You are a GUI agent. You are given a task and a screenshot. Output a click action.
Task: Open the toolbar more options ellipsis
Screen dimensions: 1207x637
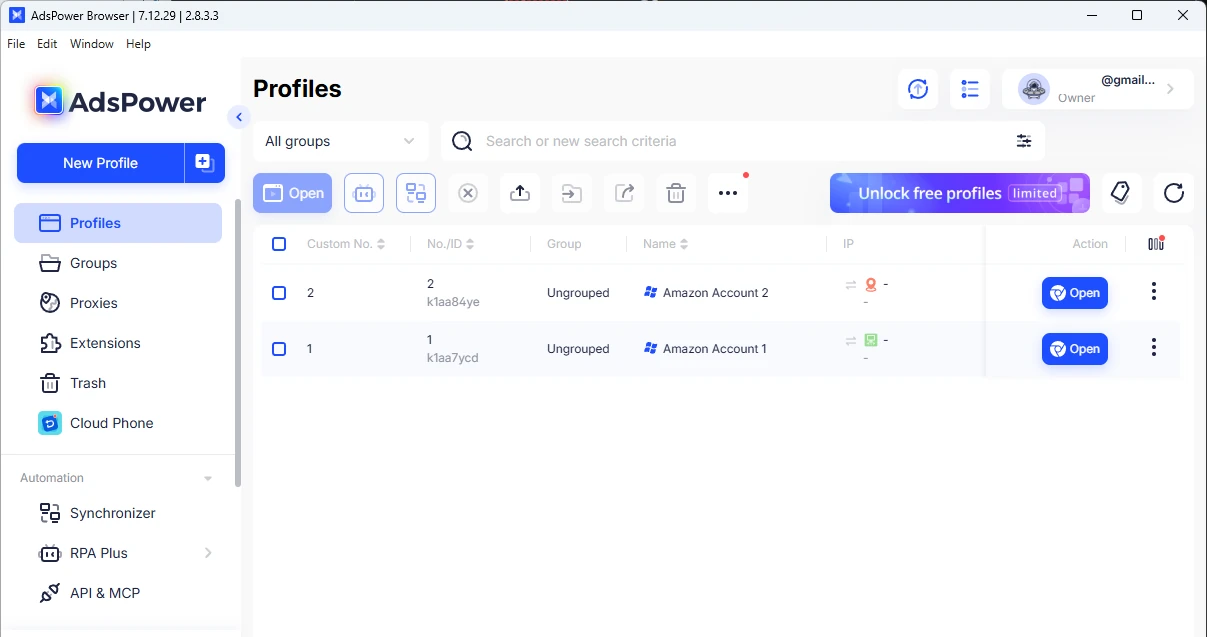[728, 193]
